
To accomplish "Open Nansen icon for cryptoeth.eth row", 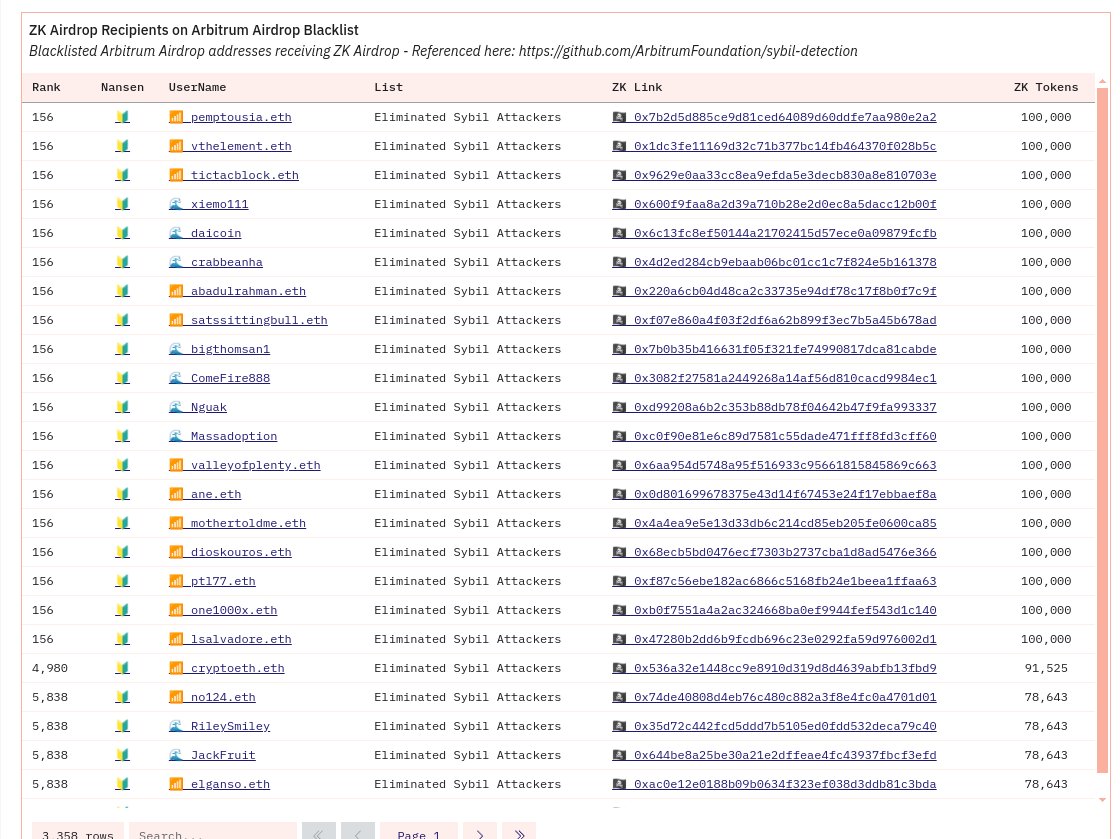I will coord(123,668).
